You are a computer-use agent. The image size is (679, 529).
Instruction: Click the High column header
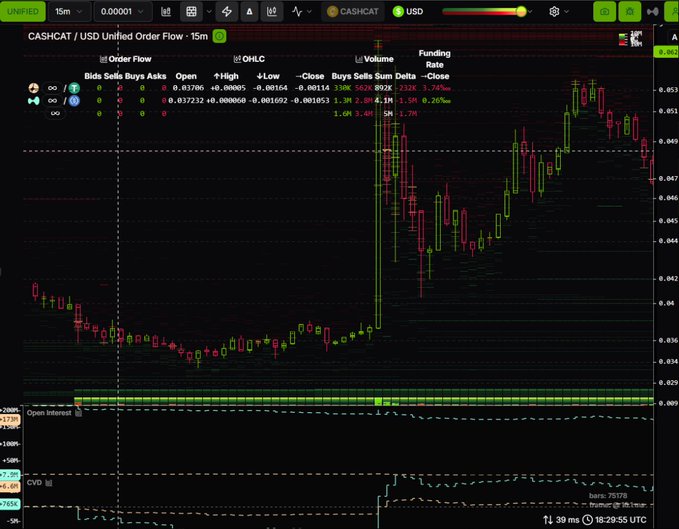(x=226, y=76)
